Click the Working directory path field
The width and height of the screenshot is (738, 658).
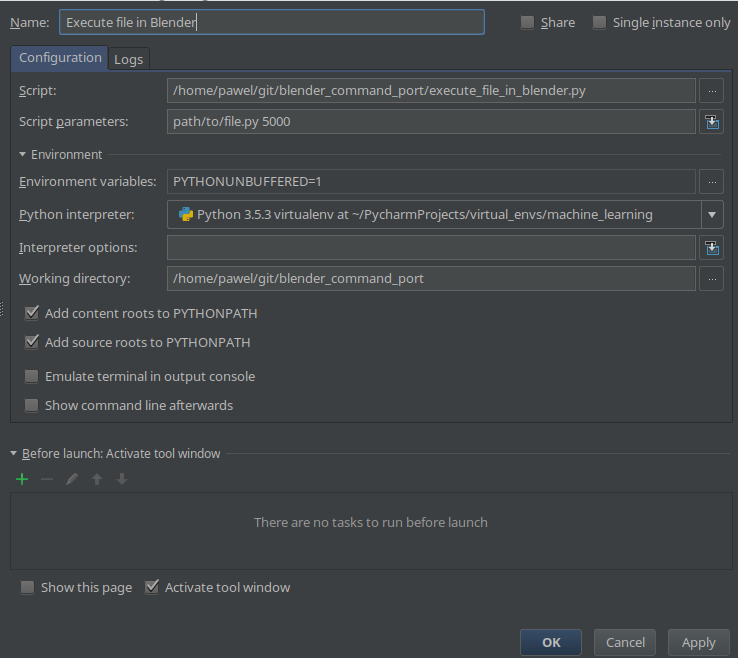(431, 279)
